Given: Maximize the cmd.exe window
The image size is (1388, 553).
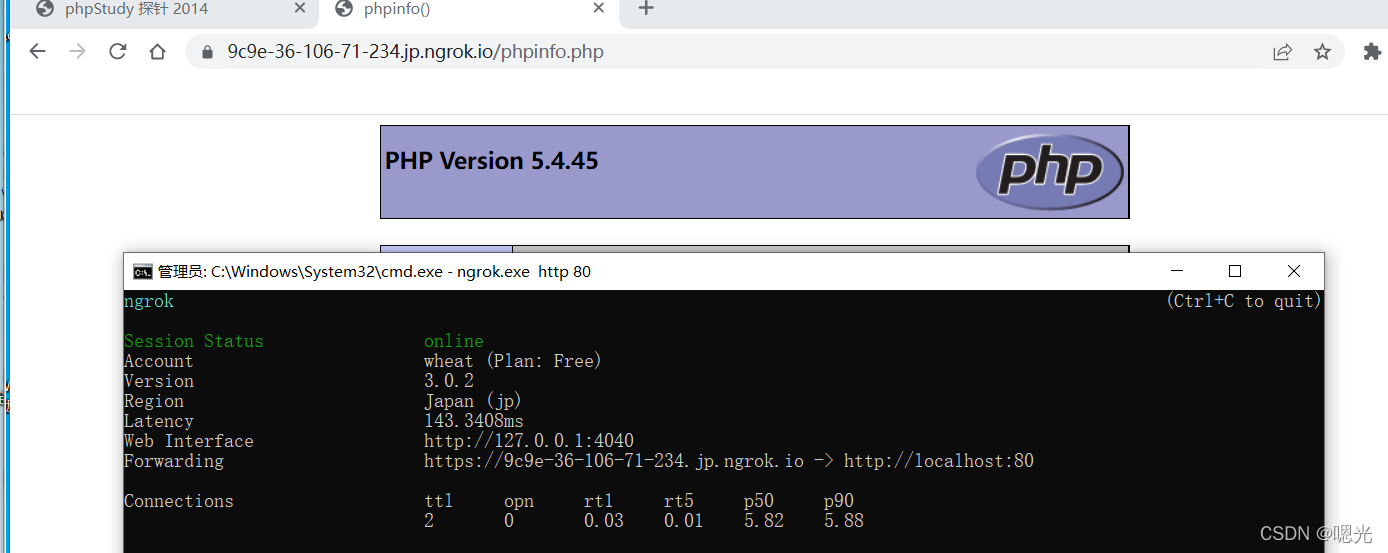Looking at the screenshot, I should tap(1234, 271).
